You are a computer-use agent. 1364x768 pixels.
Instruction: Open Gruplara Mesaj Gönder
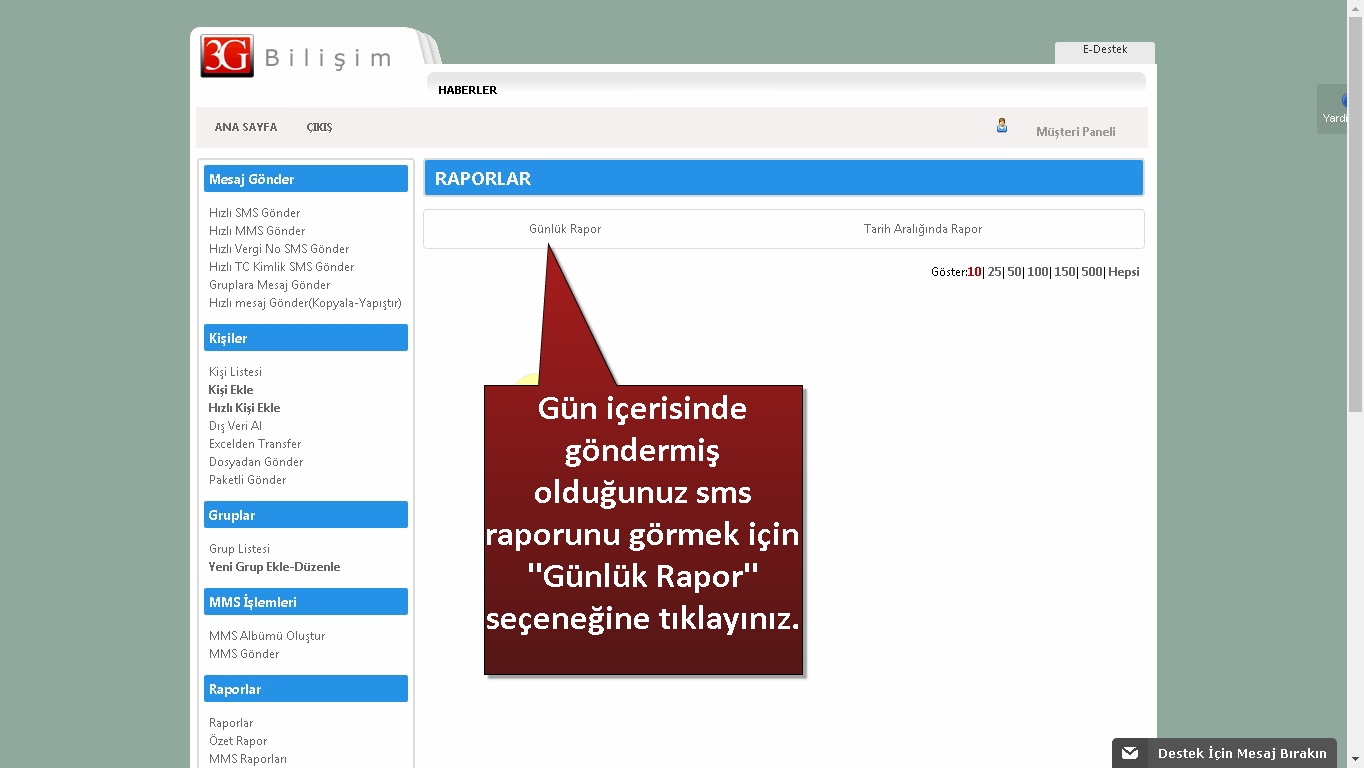(269, 285)
